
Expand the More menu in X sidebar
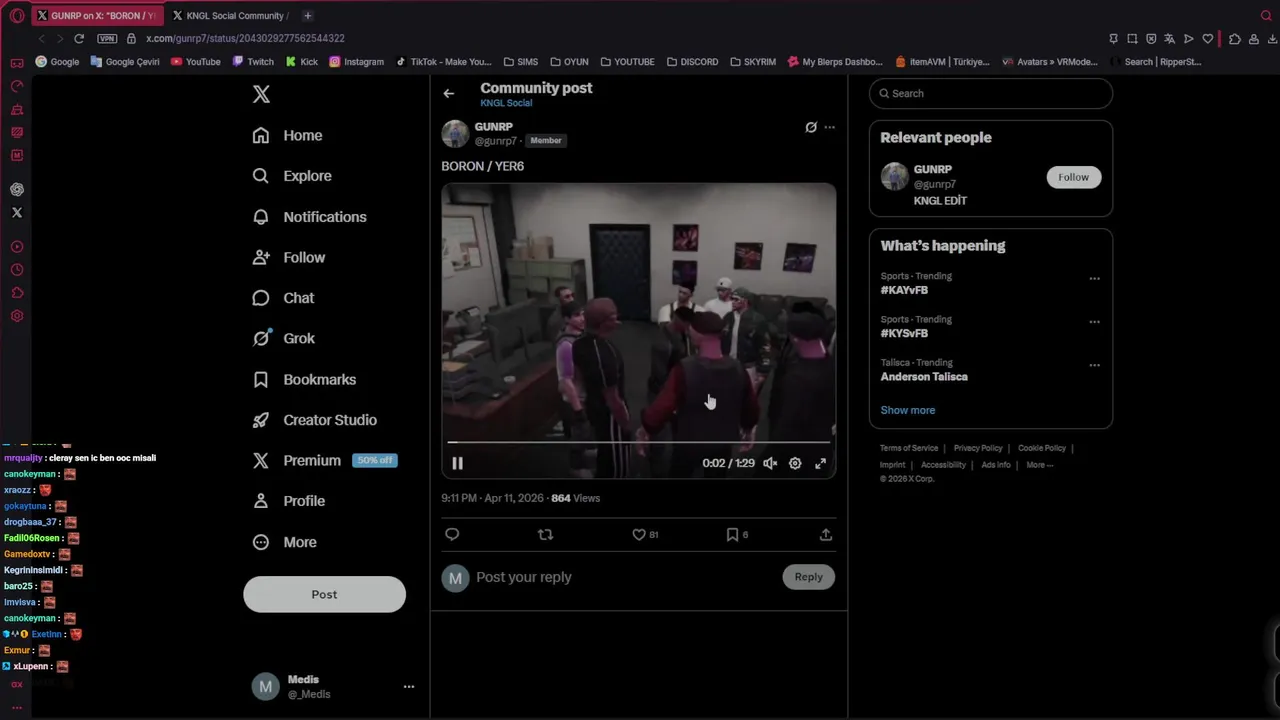(284, 542)
